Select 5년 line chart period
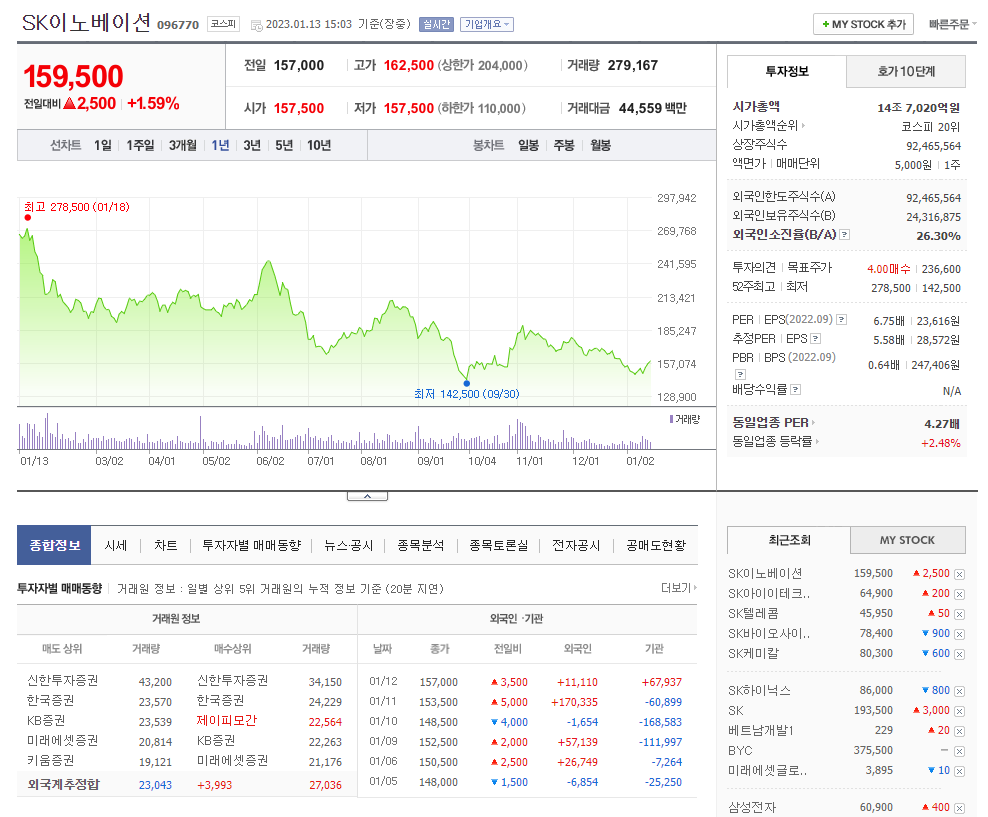 coord(284,146)
